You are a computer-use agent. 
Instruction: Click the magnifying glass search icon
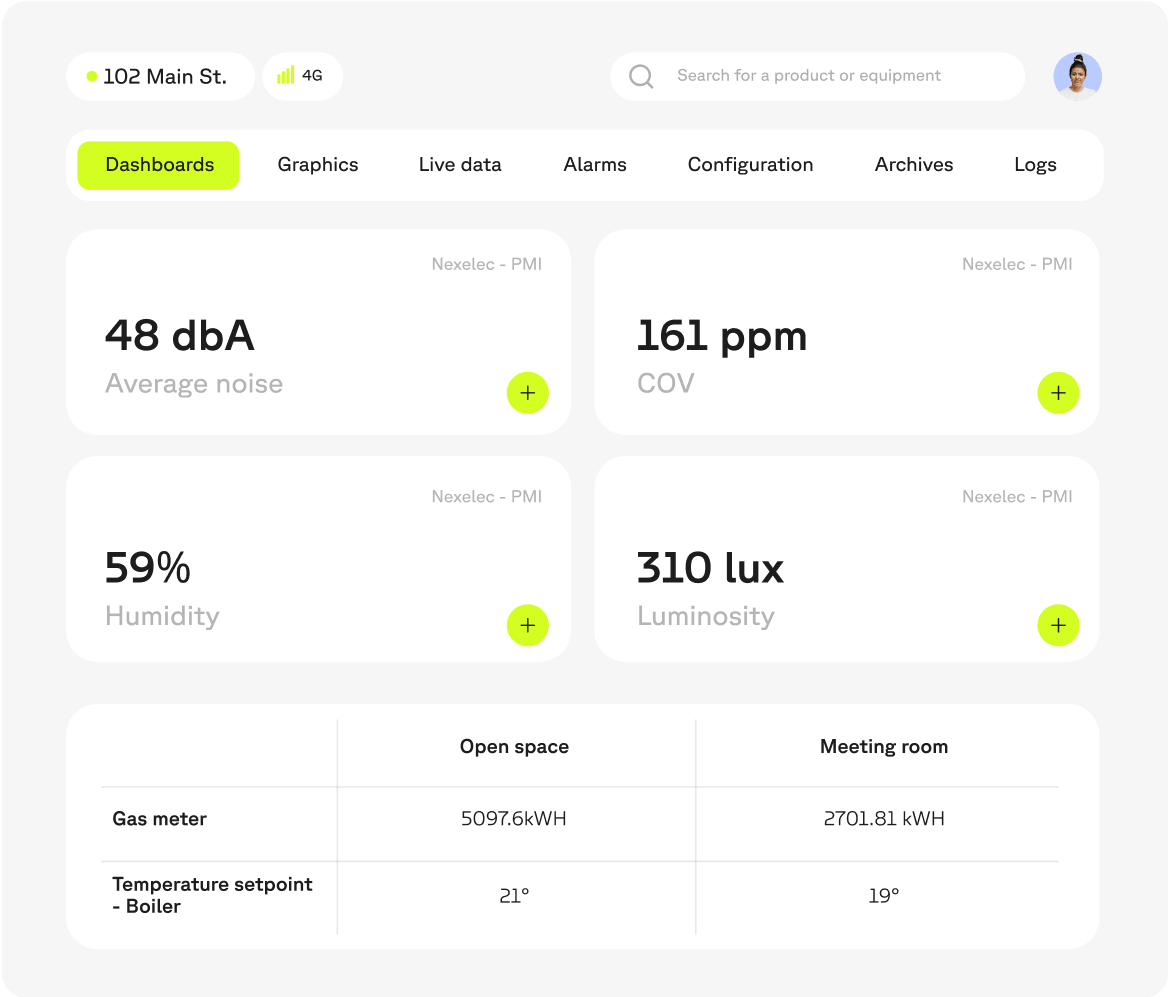point(641,76)
